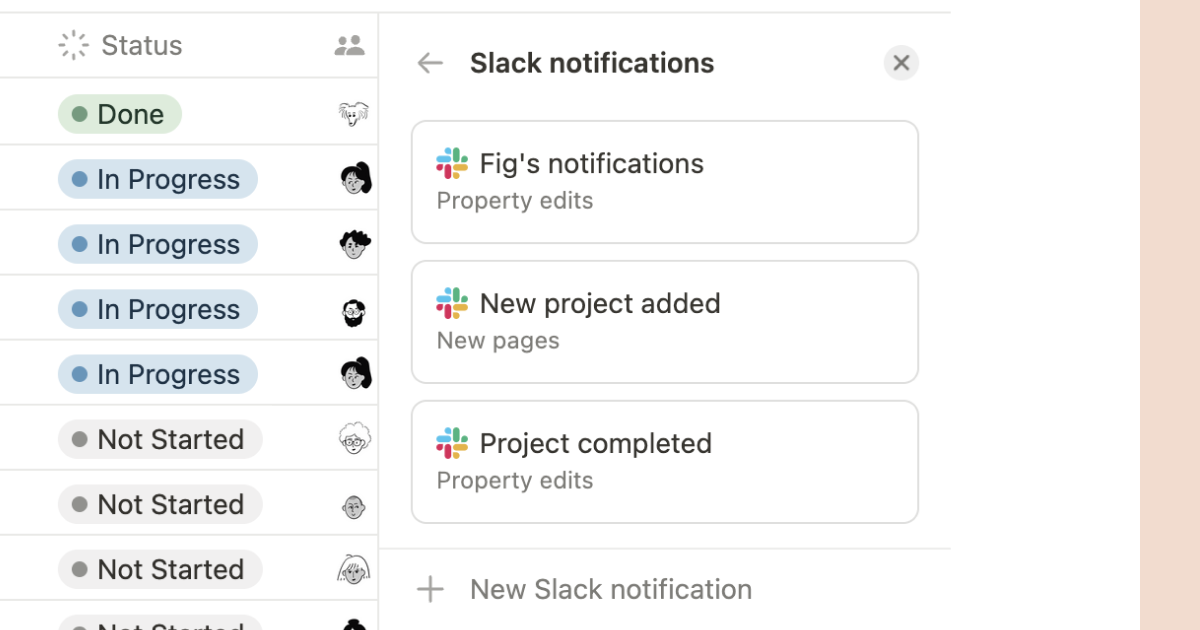Screen dimensions: 1200x630
Task: Click the Slack icon on New project added card
Action: 451,303
